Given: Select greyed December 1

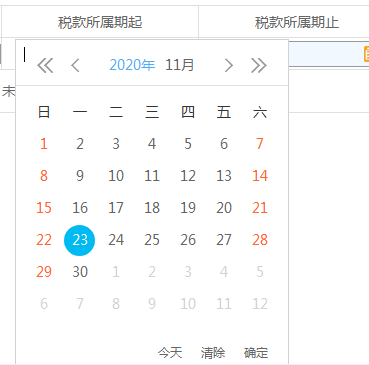Looking at the screenshot, I should 116,272.
